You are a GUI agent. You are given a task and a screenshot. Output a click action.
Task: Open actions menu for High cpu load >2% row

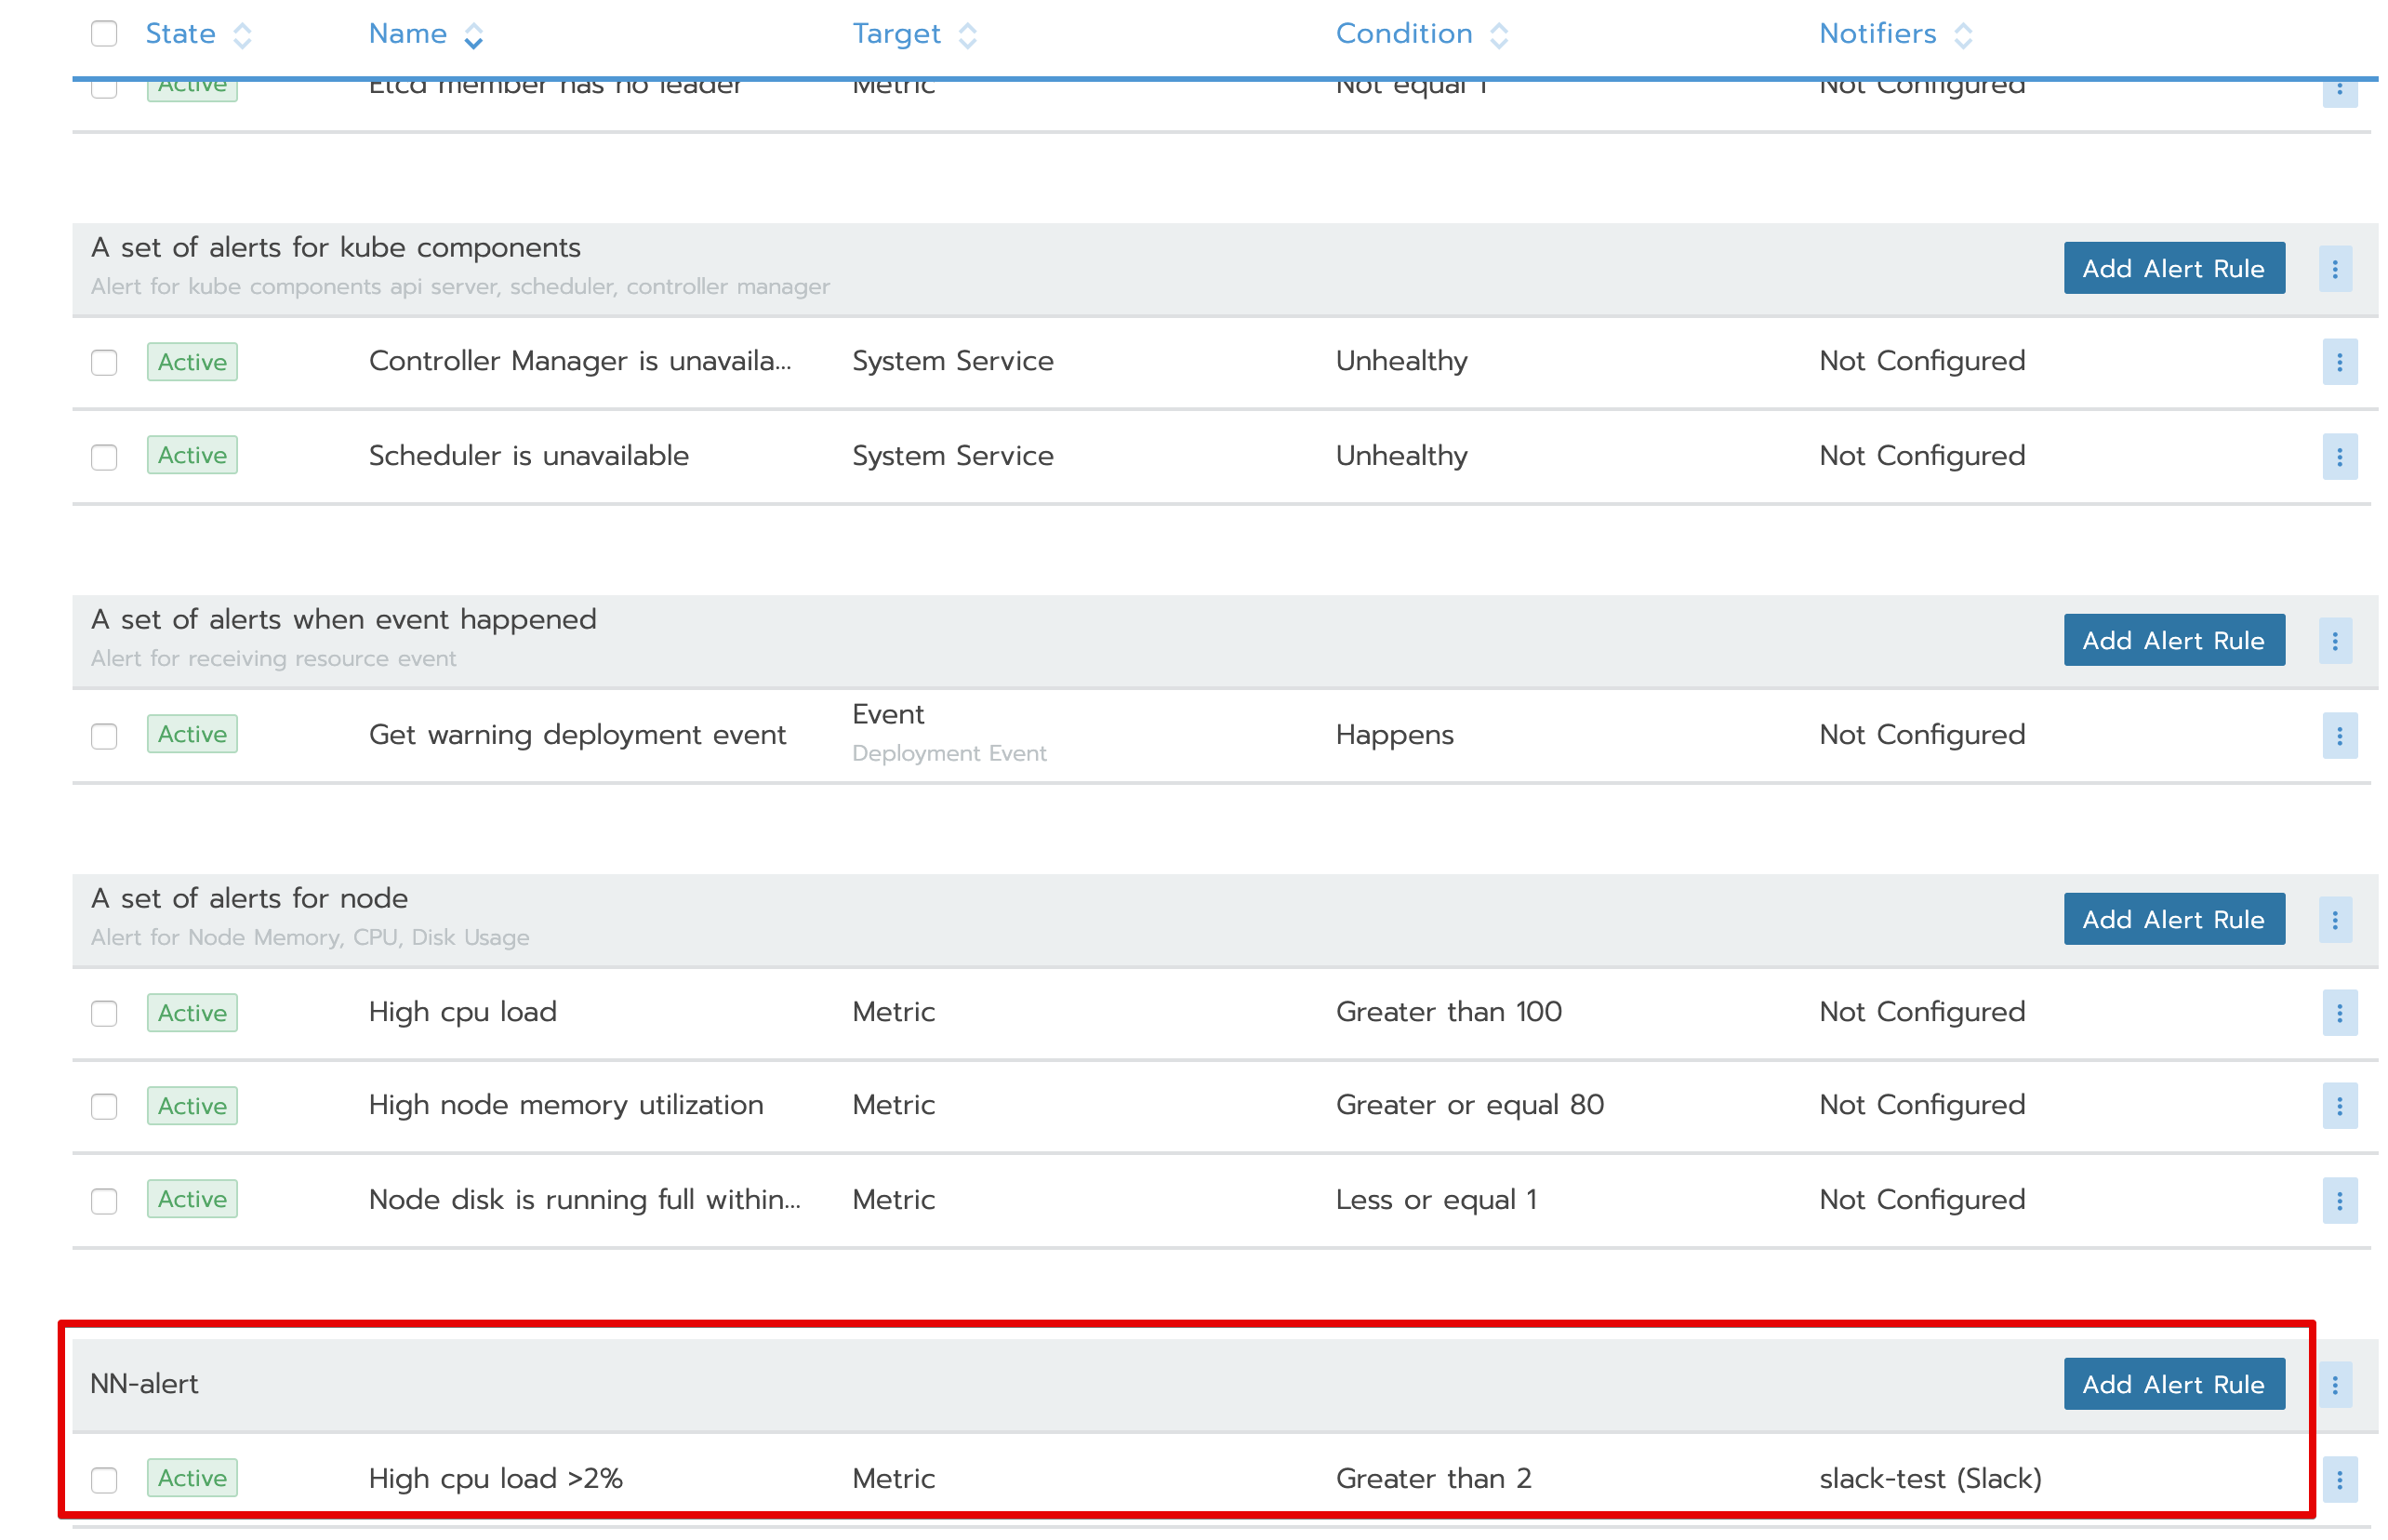pos(2338,1479)
